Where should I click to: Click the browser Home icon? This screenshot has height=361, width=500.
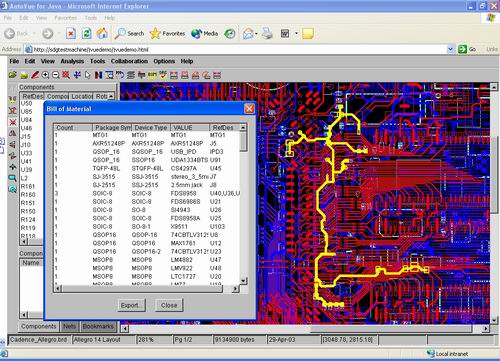102,33
